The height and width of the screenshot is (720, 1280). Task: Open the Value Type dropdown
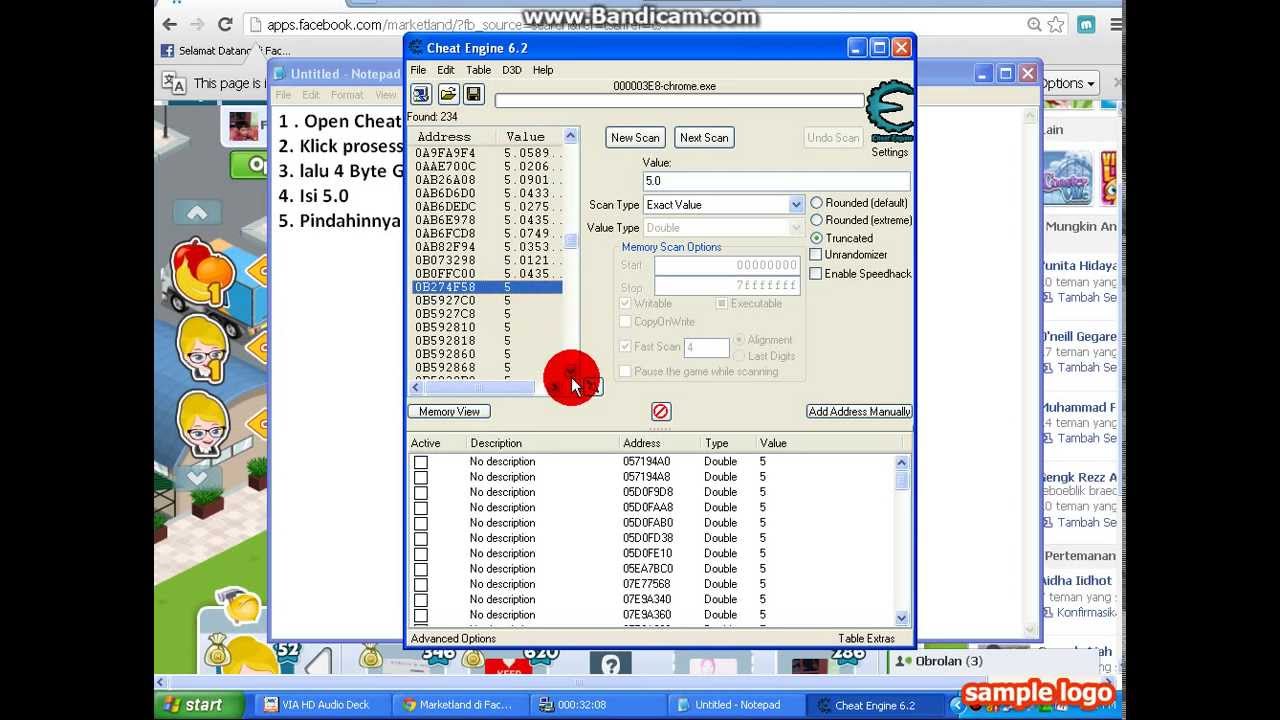coord(796,228)
